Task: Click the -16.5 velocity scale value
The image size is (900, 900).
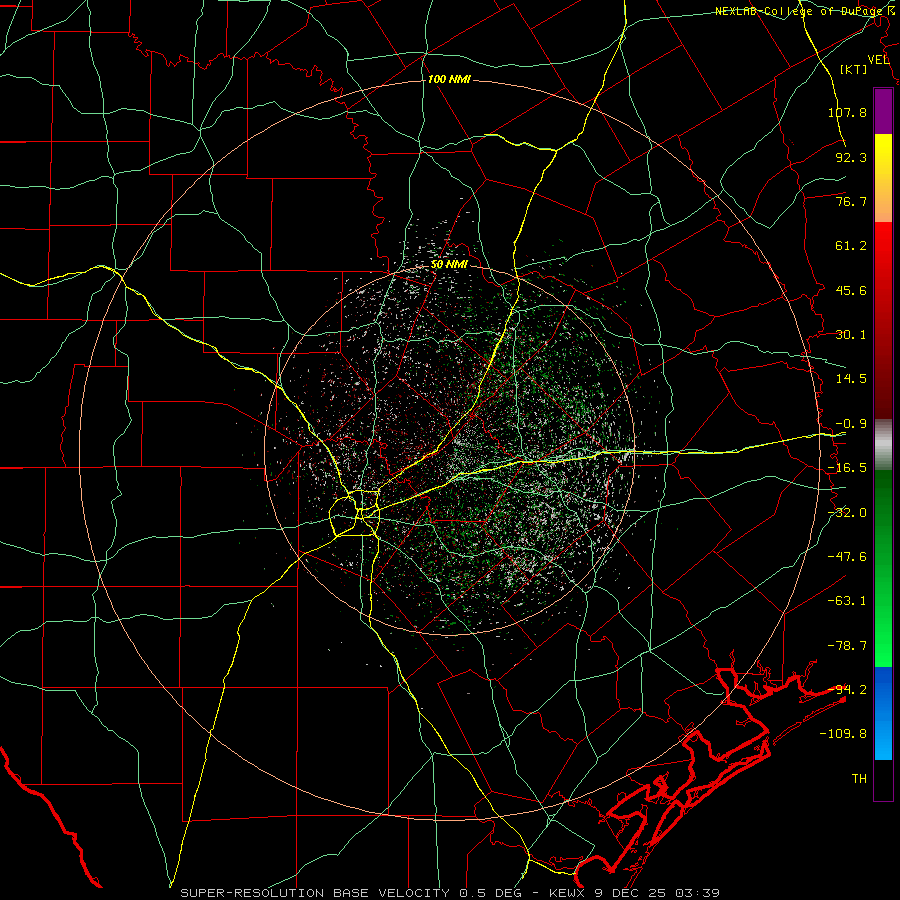Action: coord(847,468)
